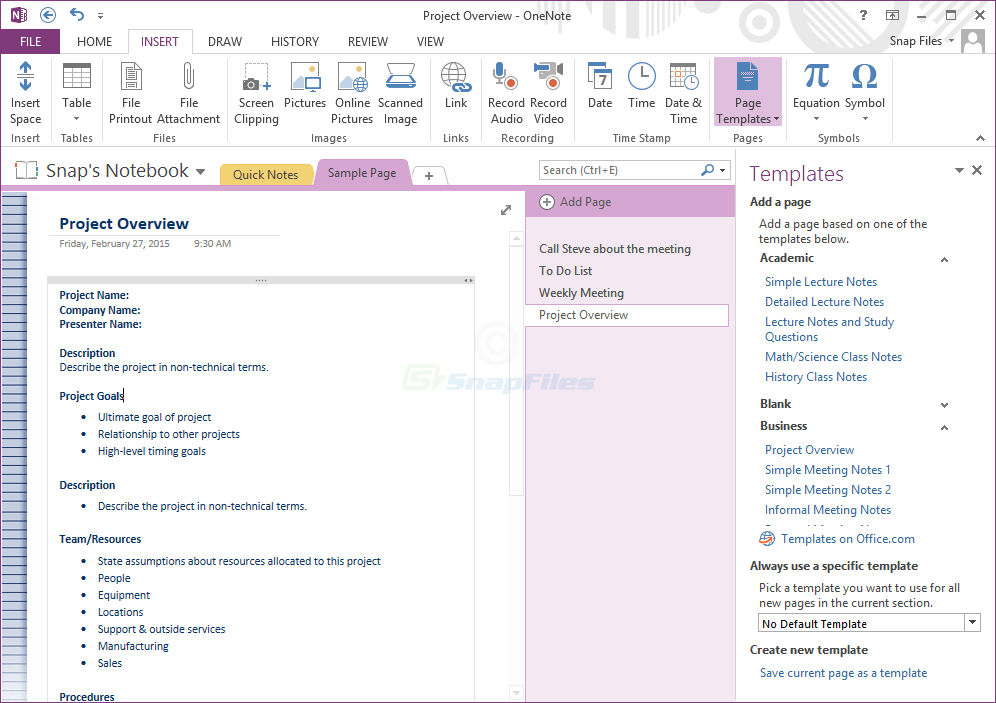996x703 pixels.
Task: Click the Back arrow in title bar
Action: (48, 15)
